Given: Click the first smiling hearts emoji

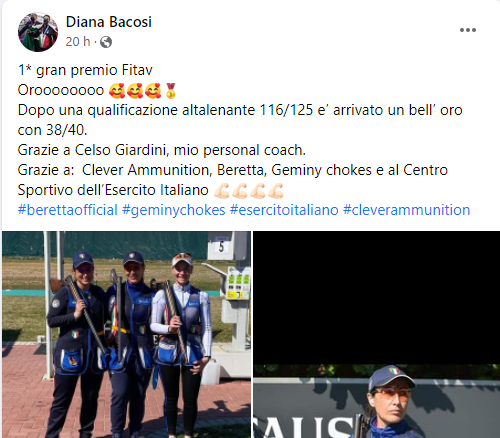Looking at the screenshot, I should (117, 90).
